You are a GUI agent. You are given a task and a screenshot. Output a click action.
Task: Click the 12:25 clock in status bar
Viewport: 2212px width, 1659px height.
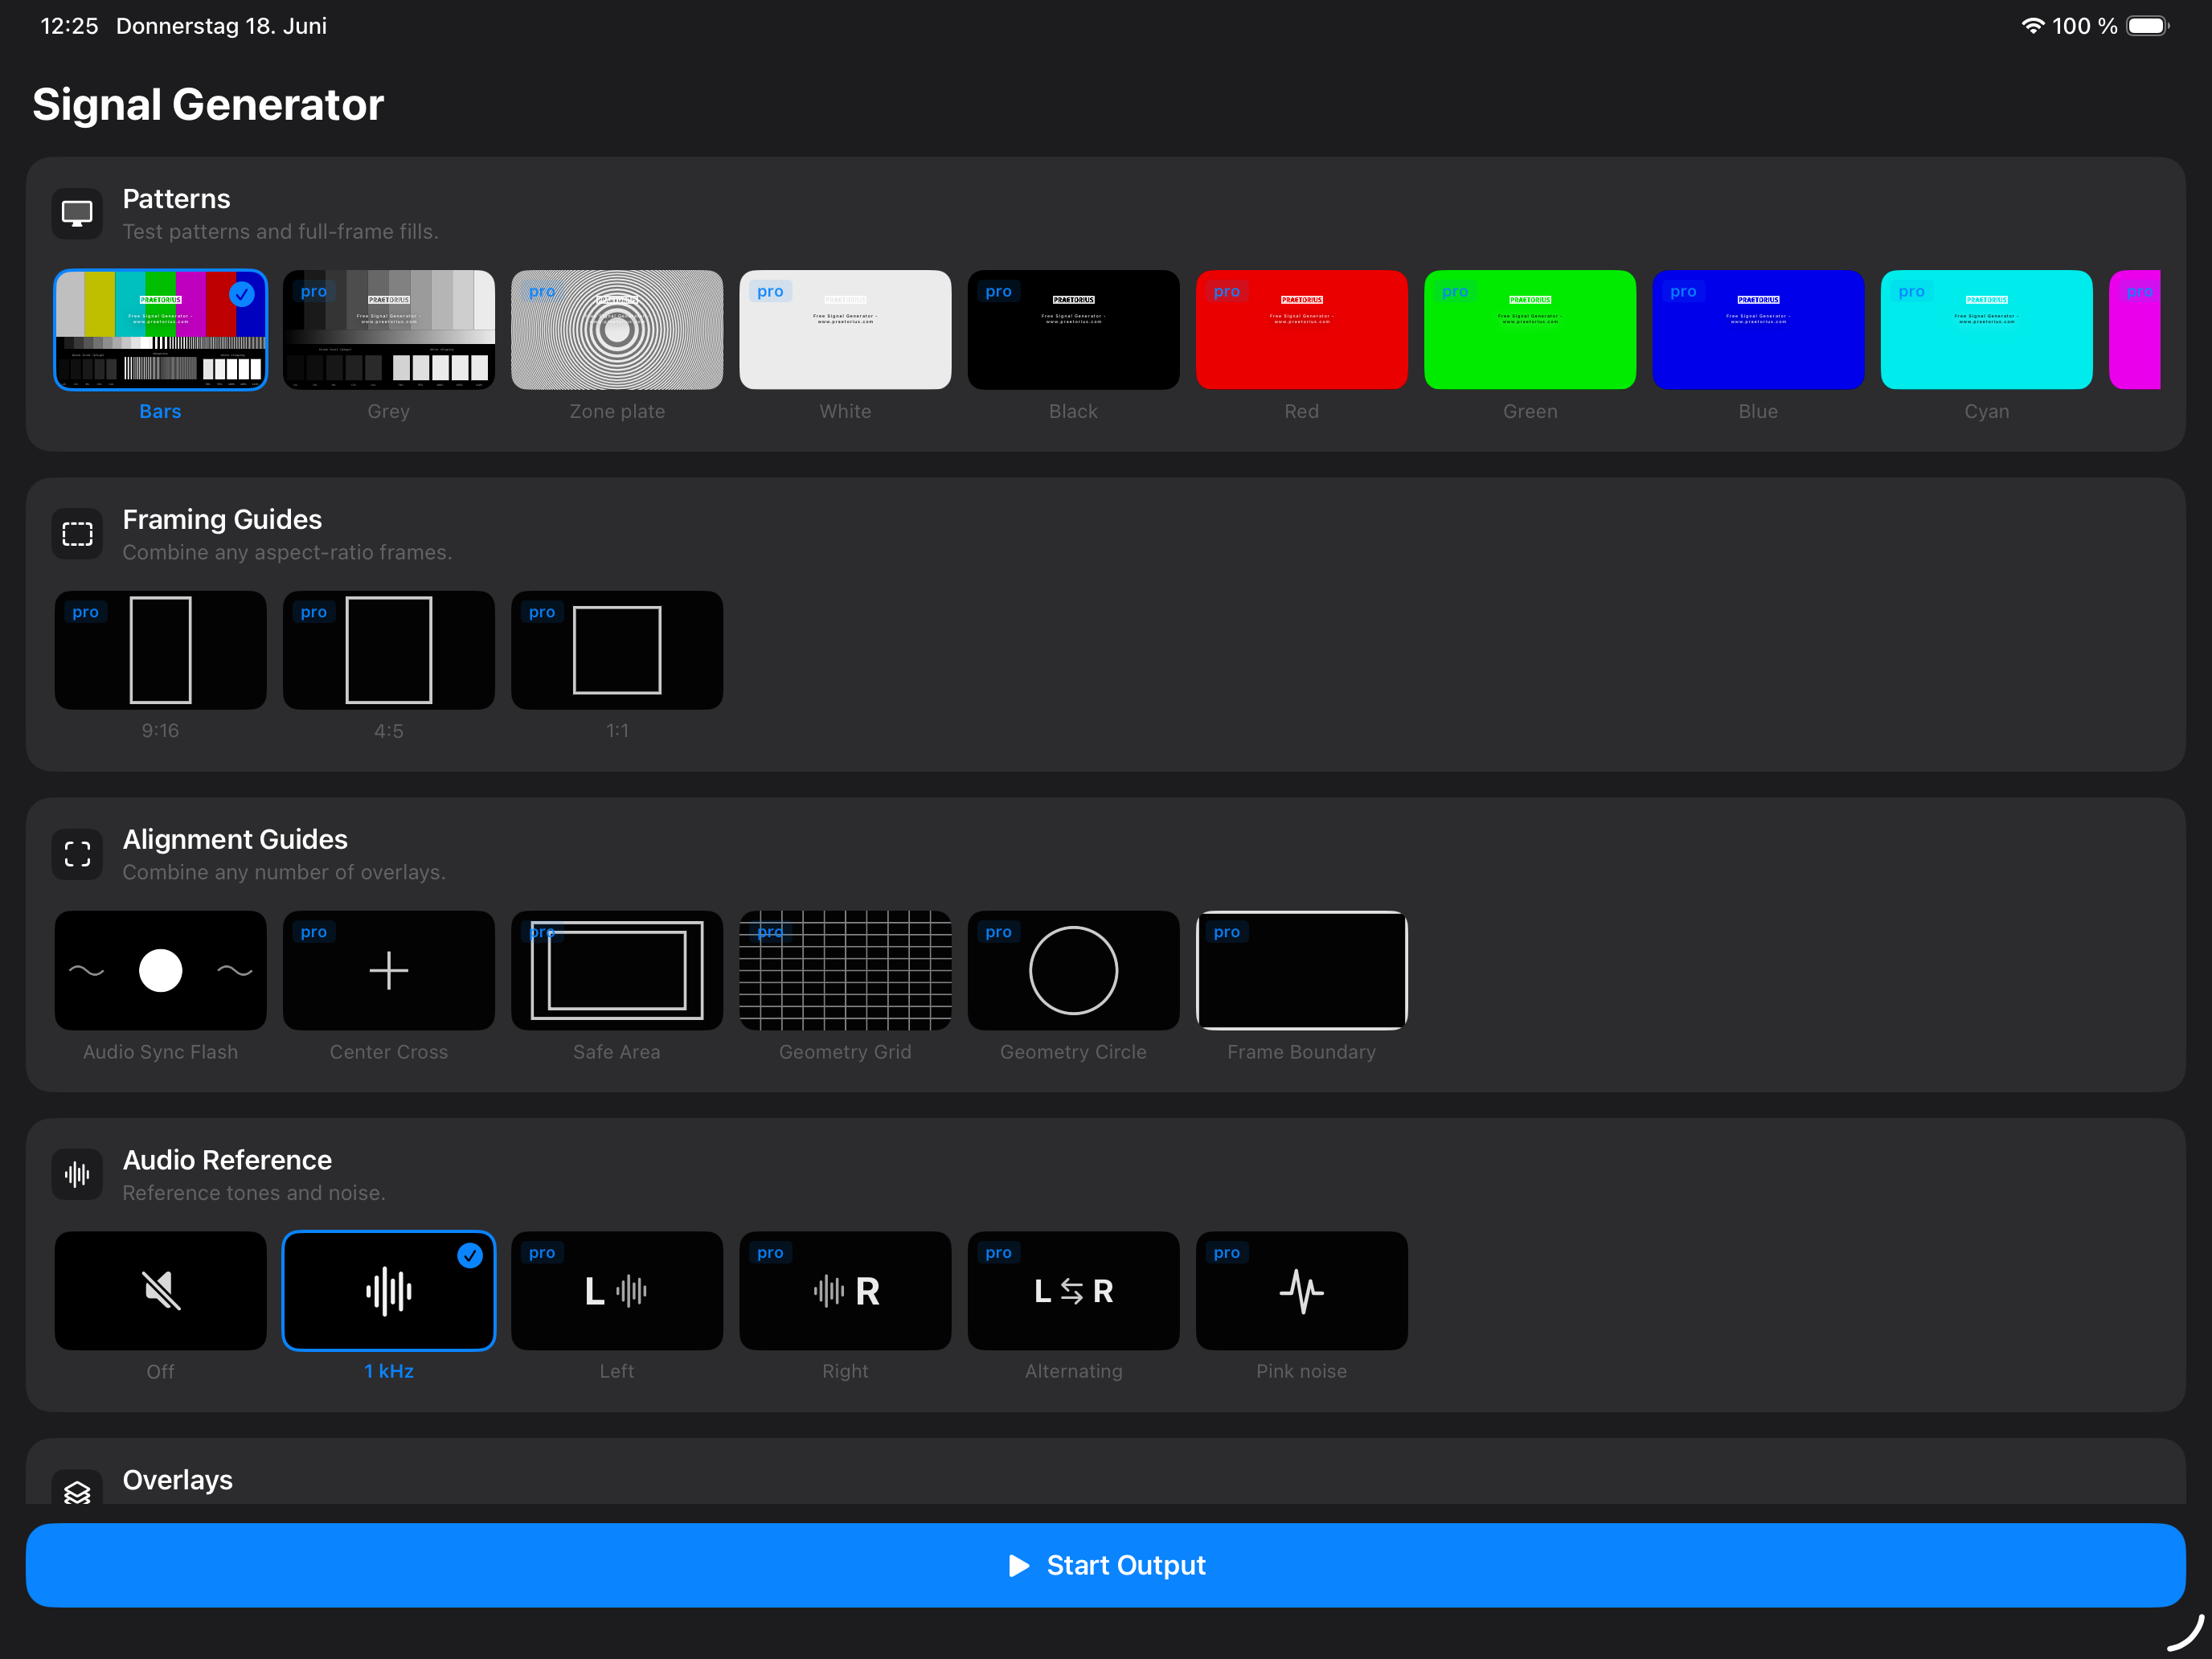coord(69,26)
